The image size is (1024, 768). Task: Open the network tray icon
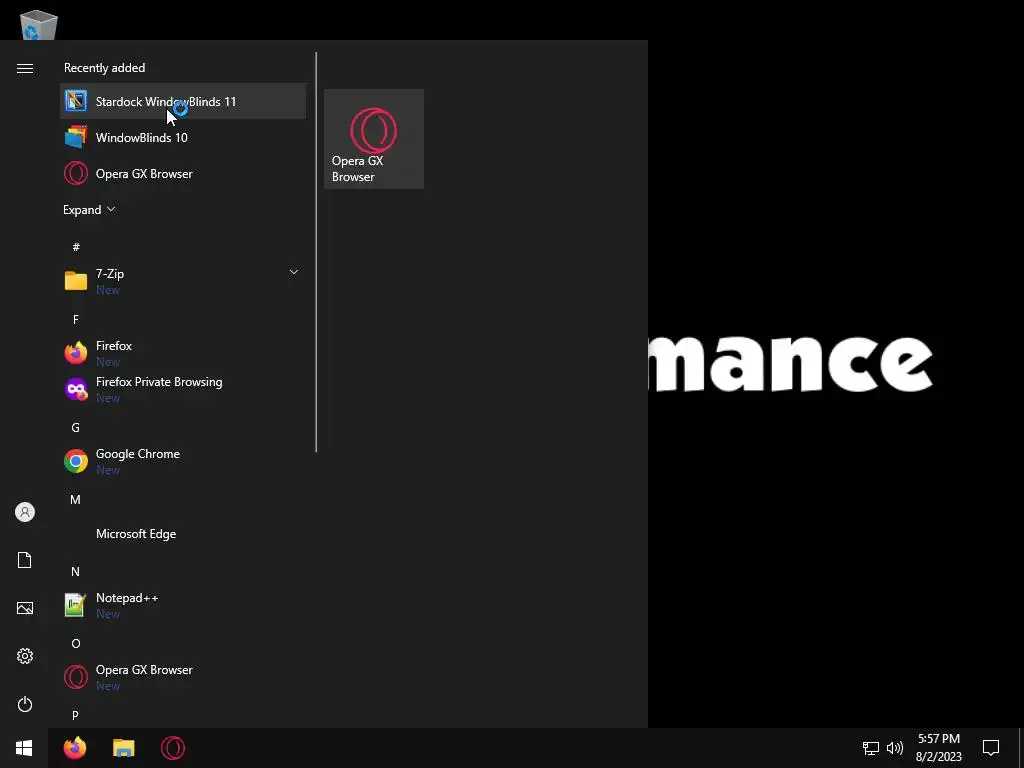click(871, 748)
